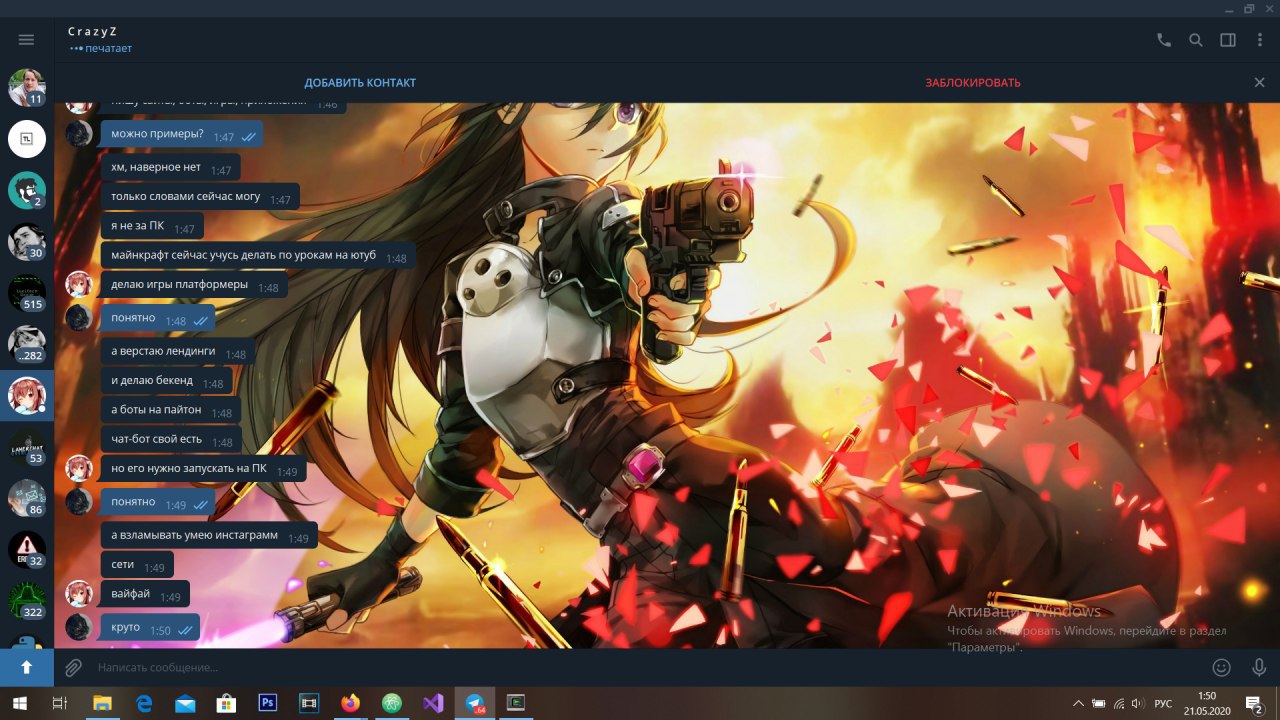This screenshot has width=1280, height=720.
Task: Open Firefox from taskbar
Action: 349,703
